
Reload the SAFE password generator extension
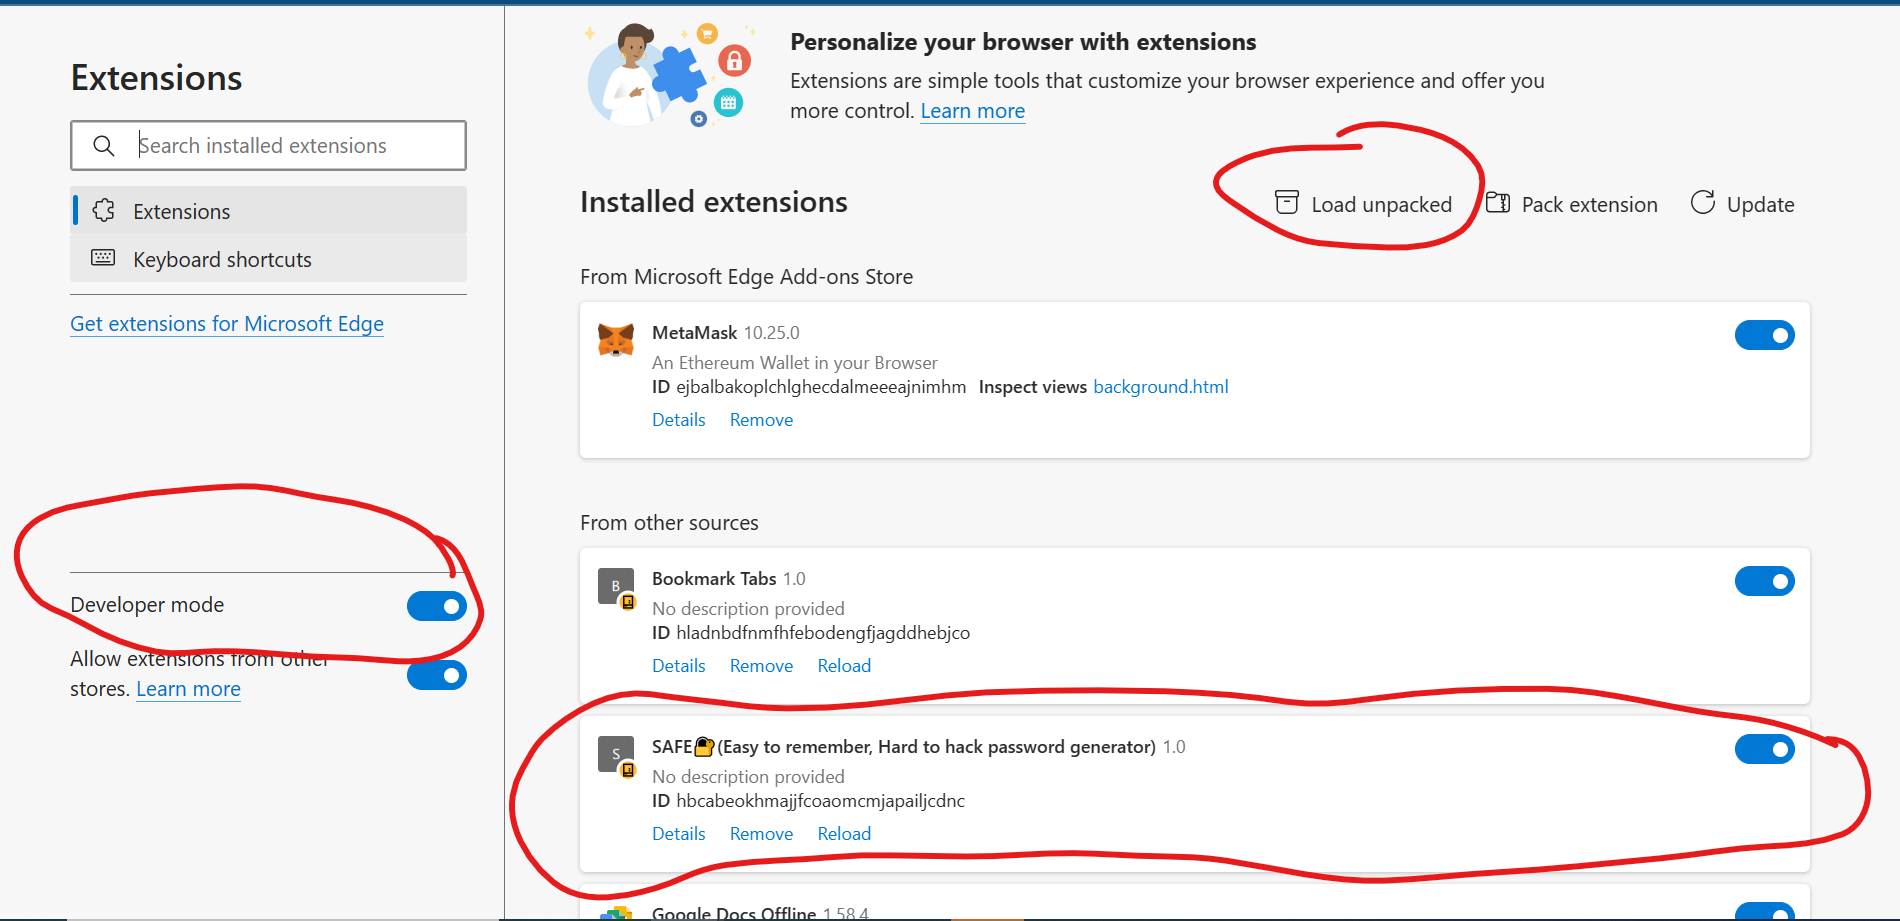(844, 834)
